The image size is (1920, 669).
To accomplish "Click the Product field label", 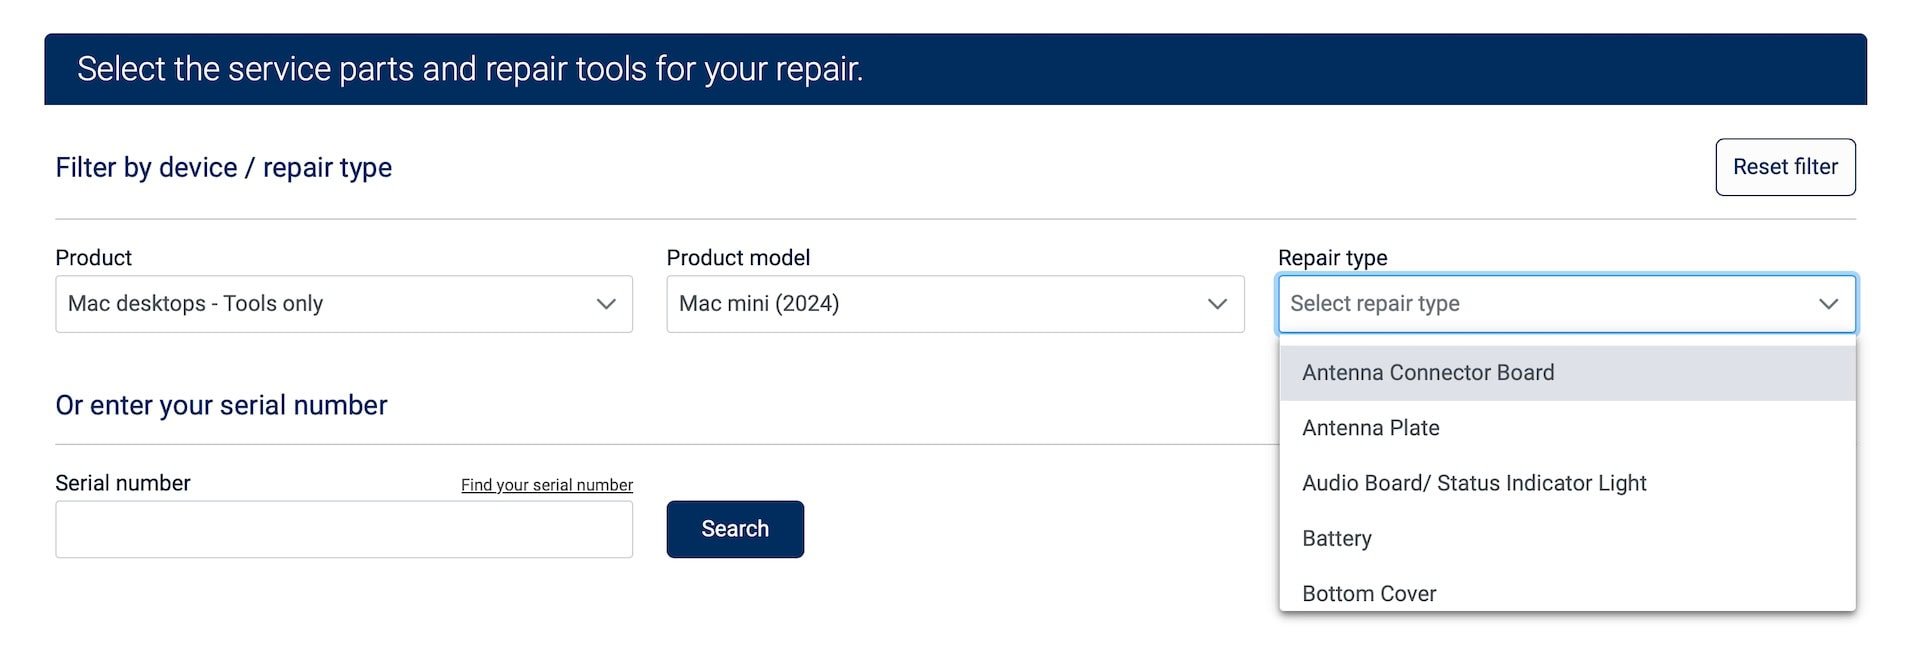I will [x=94, y=258].
